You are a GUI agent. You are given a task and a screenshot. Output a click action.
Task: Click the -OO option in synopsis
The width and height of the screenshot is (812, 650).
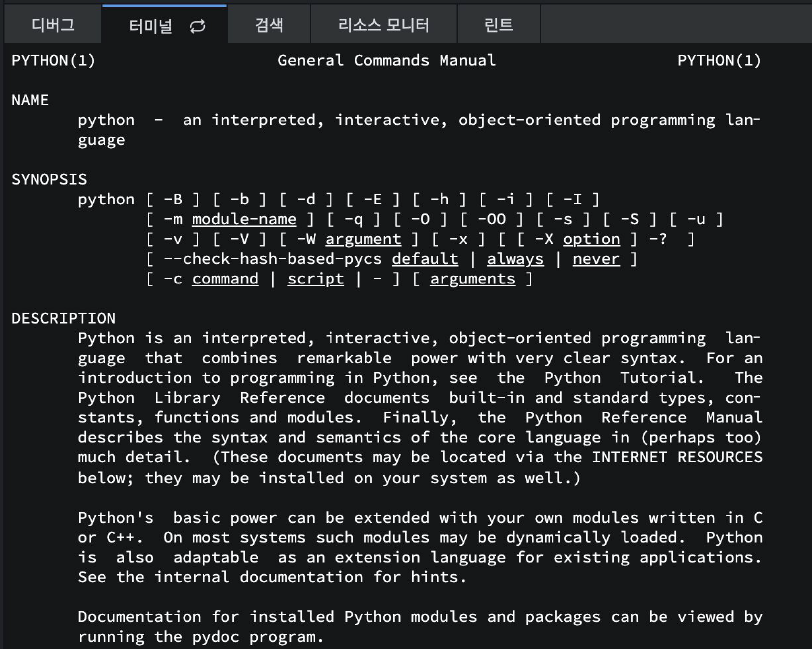[491, 219]
